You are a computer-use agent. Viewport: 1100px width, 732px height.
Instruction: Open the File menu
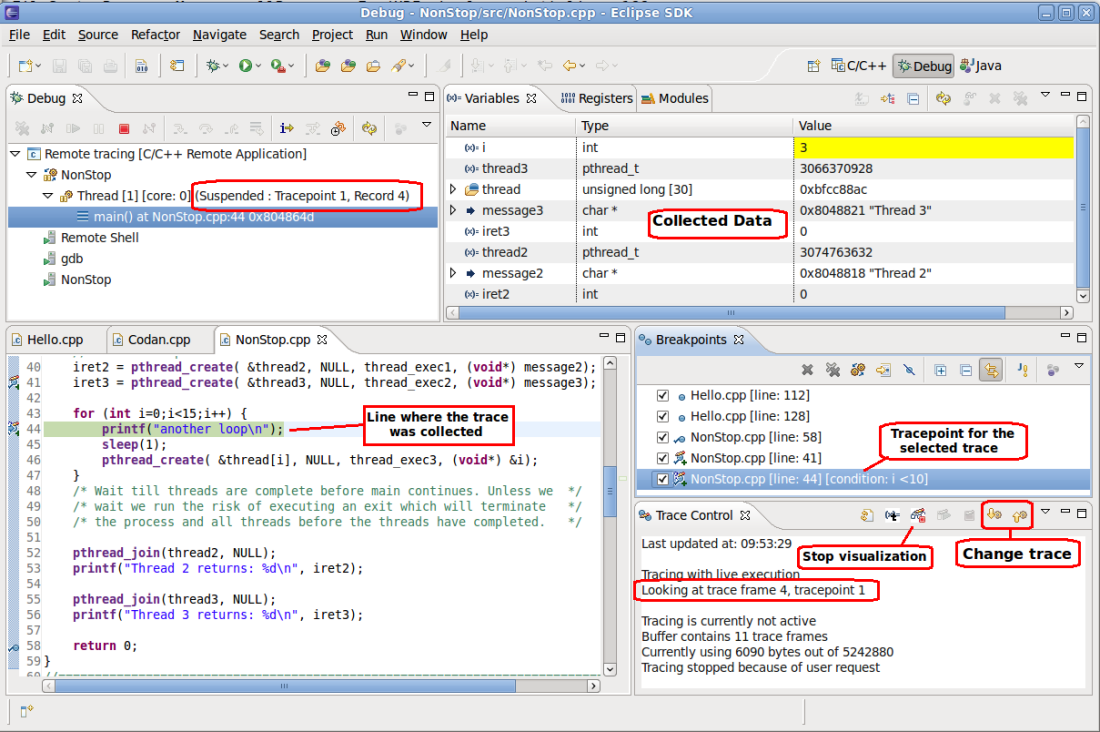(x=19, y=34)
